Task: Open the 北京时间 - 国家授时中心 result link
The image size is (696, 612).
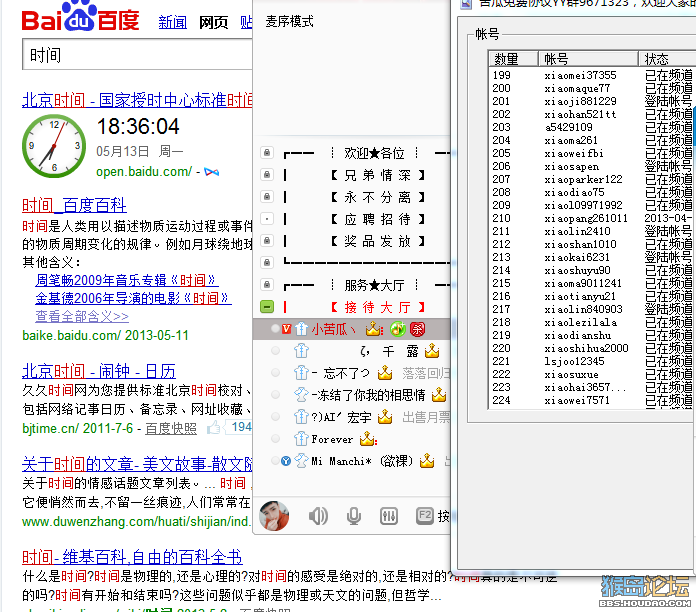Action: point(138,100)
